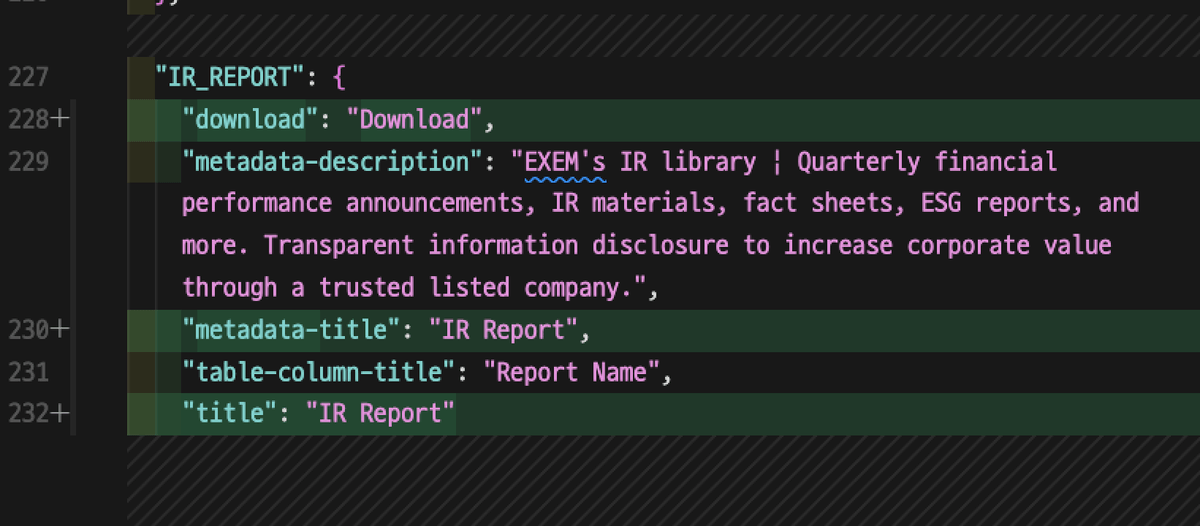Screen dimensions: 1200x526
Task: Click the "metadata-title" key
Action: coord(290,330)
